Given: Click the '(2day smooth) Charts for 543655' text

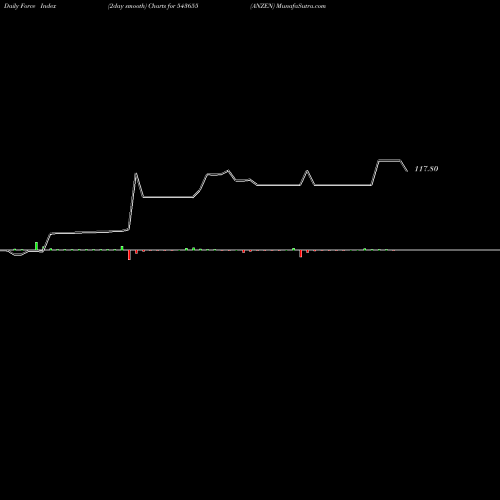Looking at the screenshot, I should tap(153, 6).
